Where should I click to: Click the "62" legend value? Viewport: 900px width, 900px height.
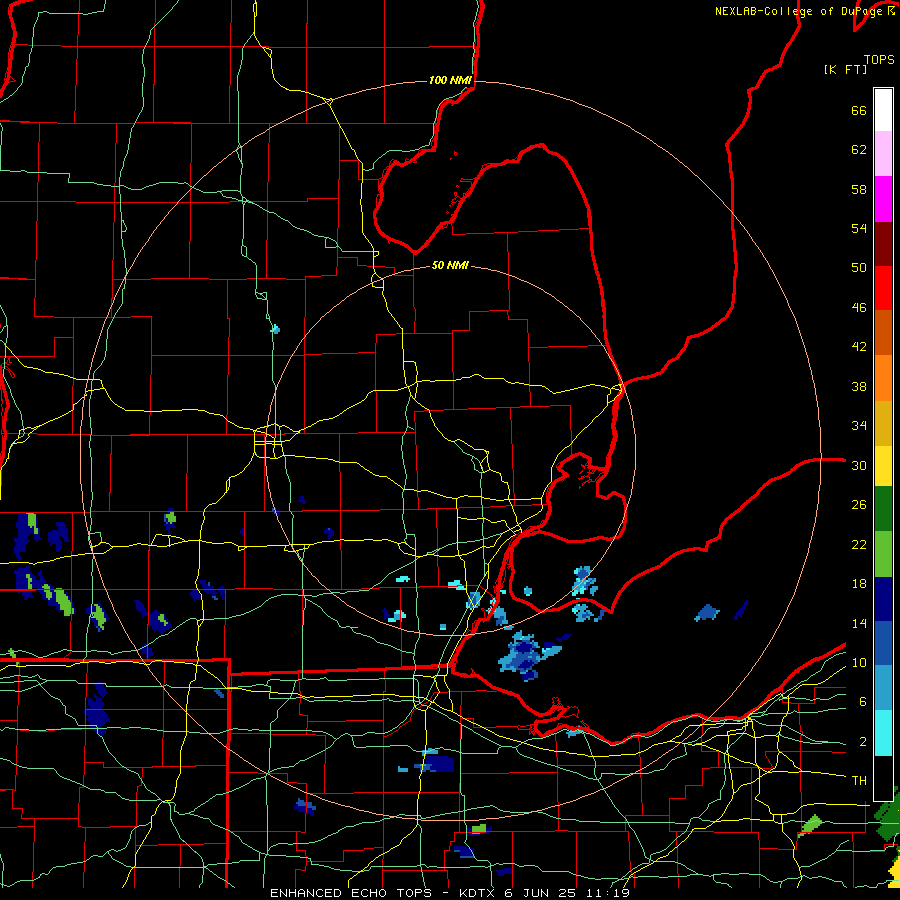(859, 150)
